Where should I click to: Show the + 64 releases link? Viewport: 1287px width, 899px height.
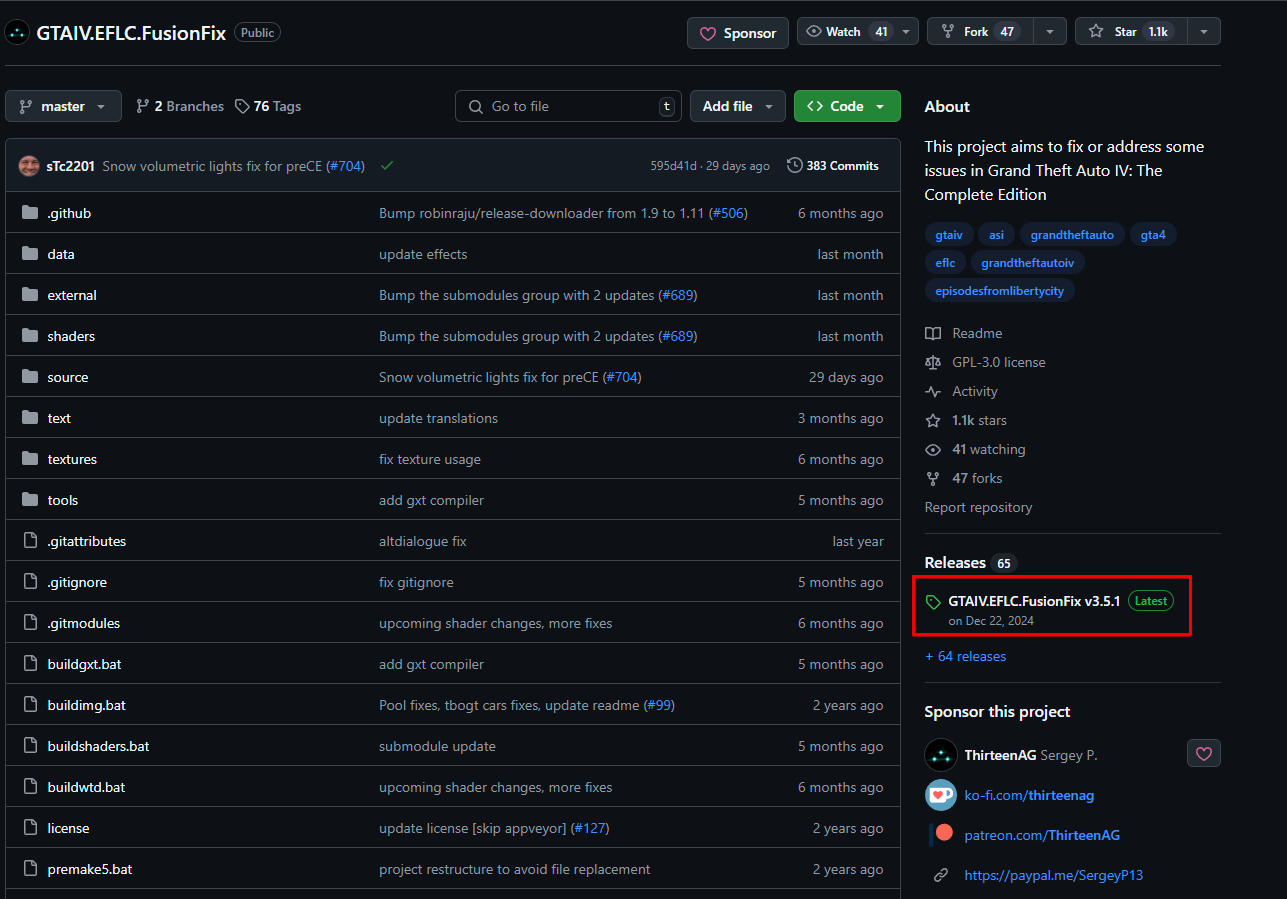click(966, 656)
